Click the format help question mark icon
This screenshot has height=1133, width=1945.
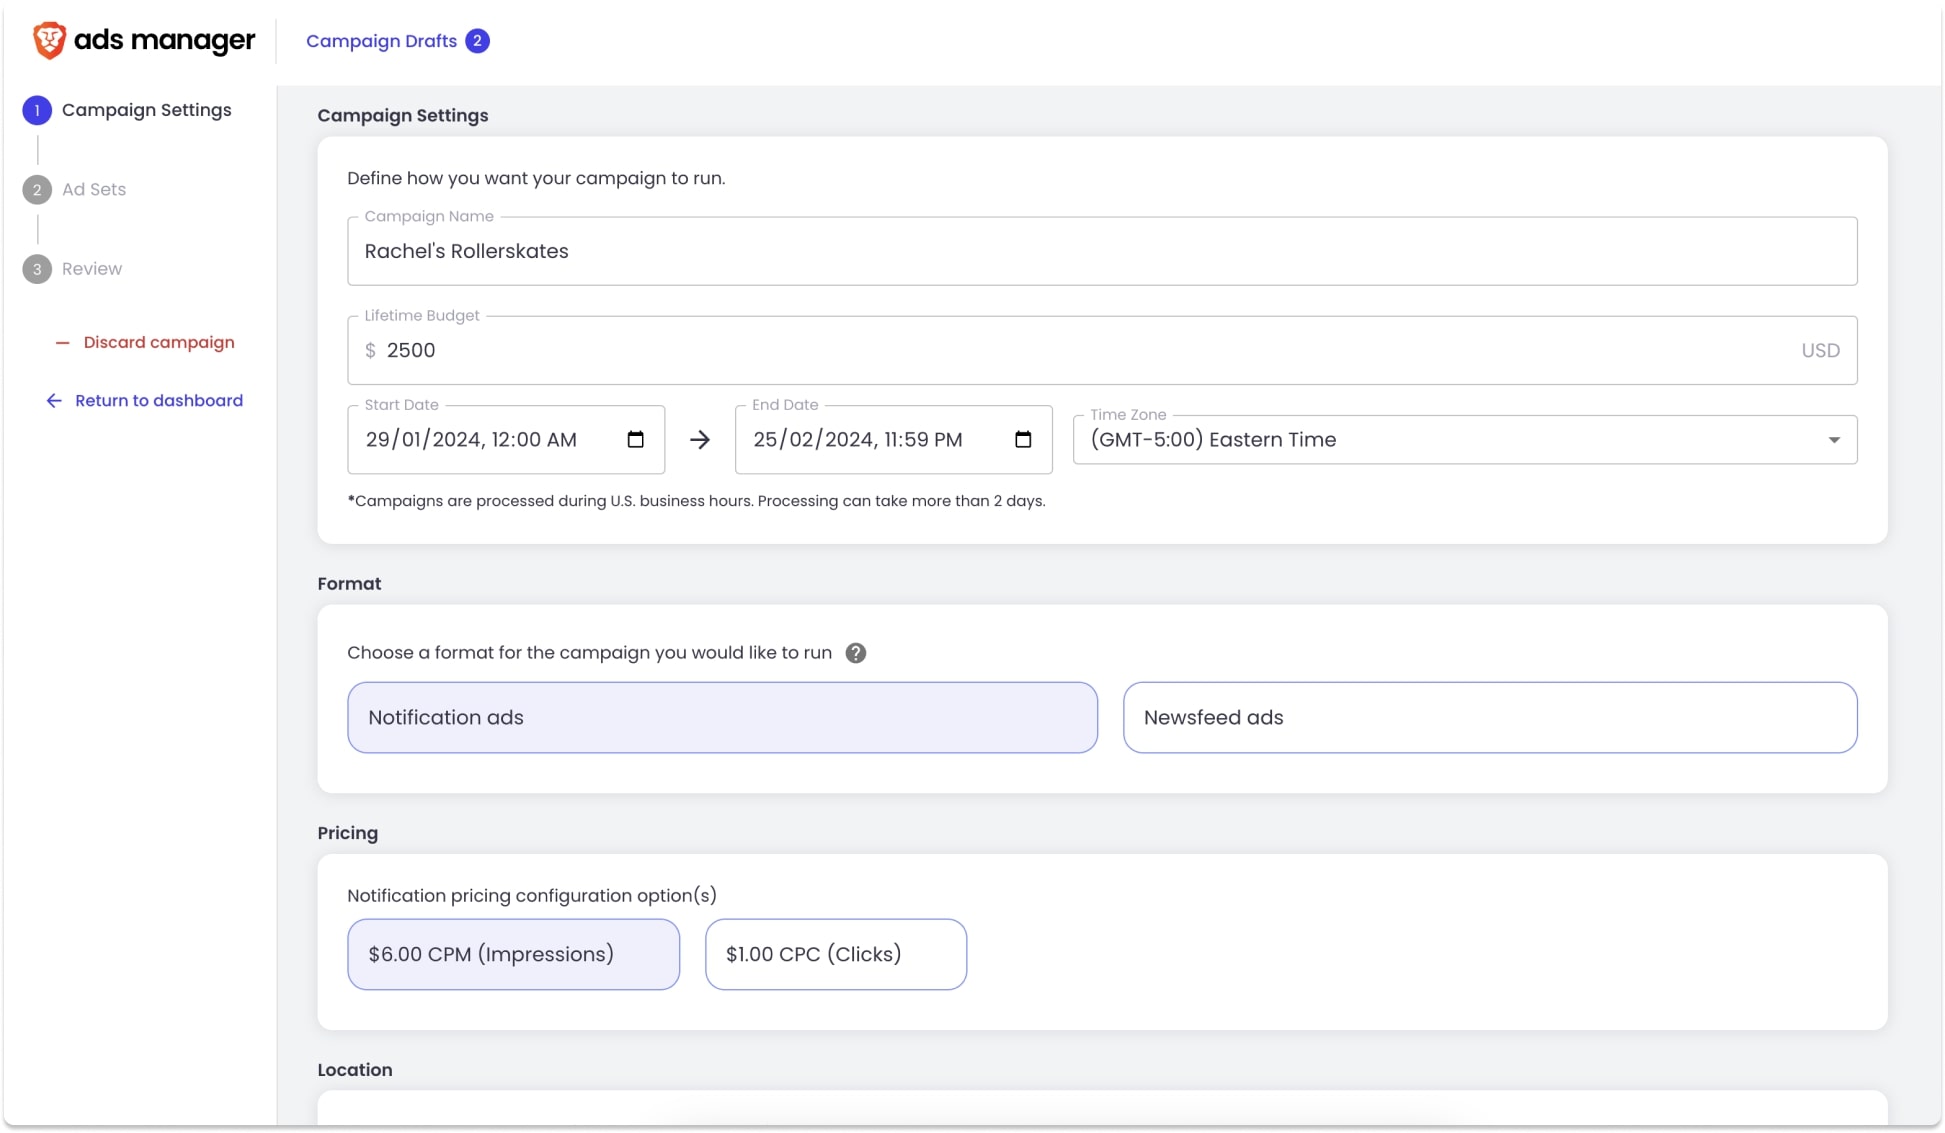pos(855,653)
